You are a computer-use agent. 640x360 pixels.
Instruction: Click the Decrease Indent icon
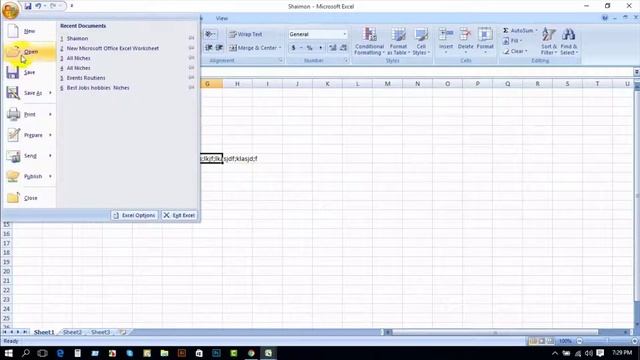(x=209, y=48)
